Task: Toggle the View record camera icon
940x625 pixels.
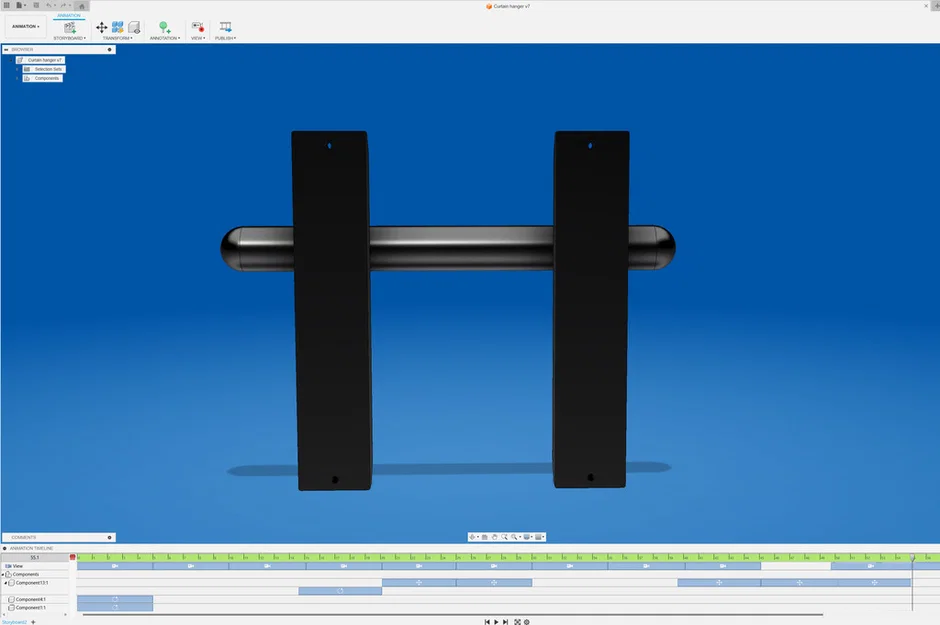Action: (x=198, y=28)
